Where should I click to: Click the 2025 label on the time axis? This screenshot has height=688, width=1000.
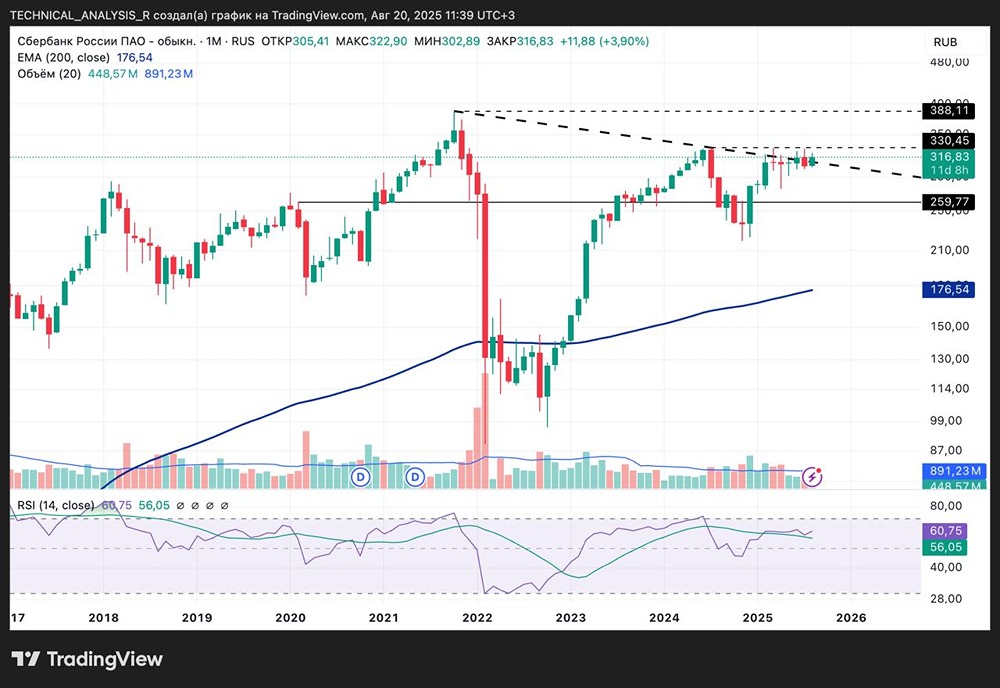tap(758, 618)
